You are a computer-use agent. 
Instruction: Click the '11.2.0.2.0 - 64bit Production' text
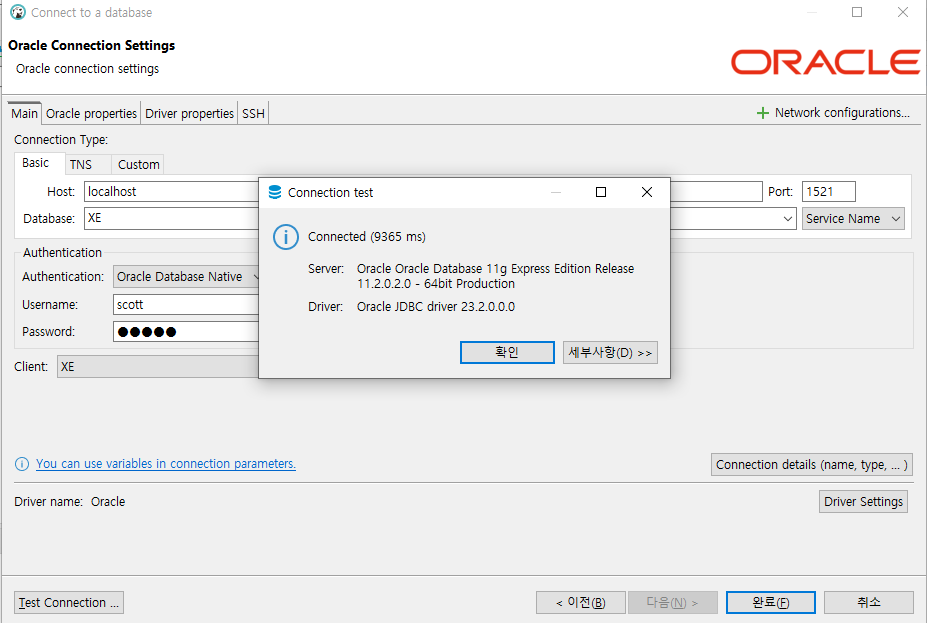[436, 284]
